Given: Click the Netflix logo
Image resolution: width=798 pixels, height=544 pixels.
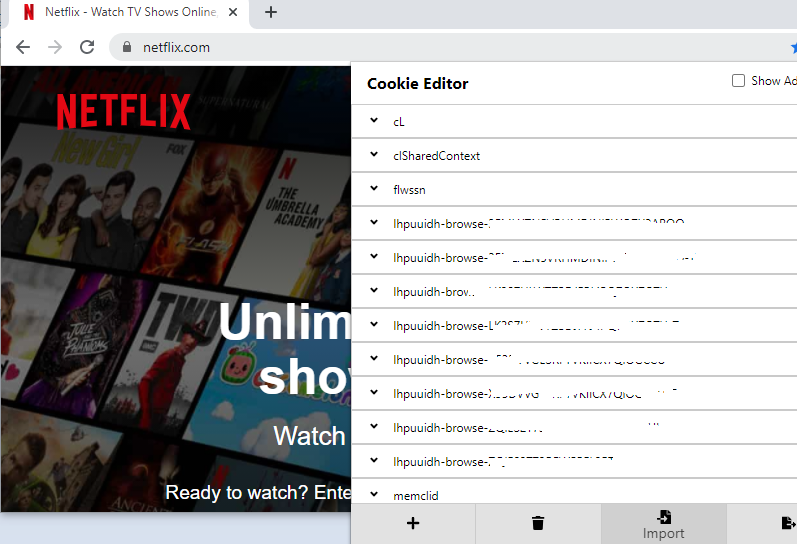Looking at the screenshot, I should click(124, 111).
